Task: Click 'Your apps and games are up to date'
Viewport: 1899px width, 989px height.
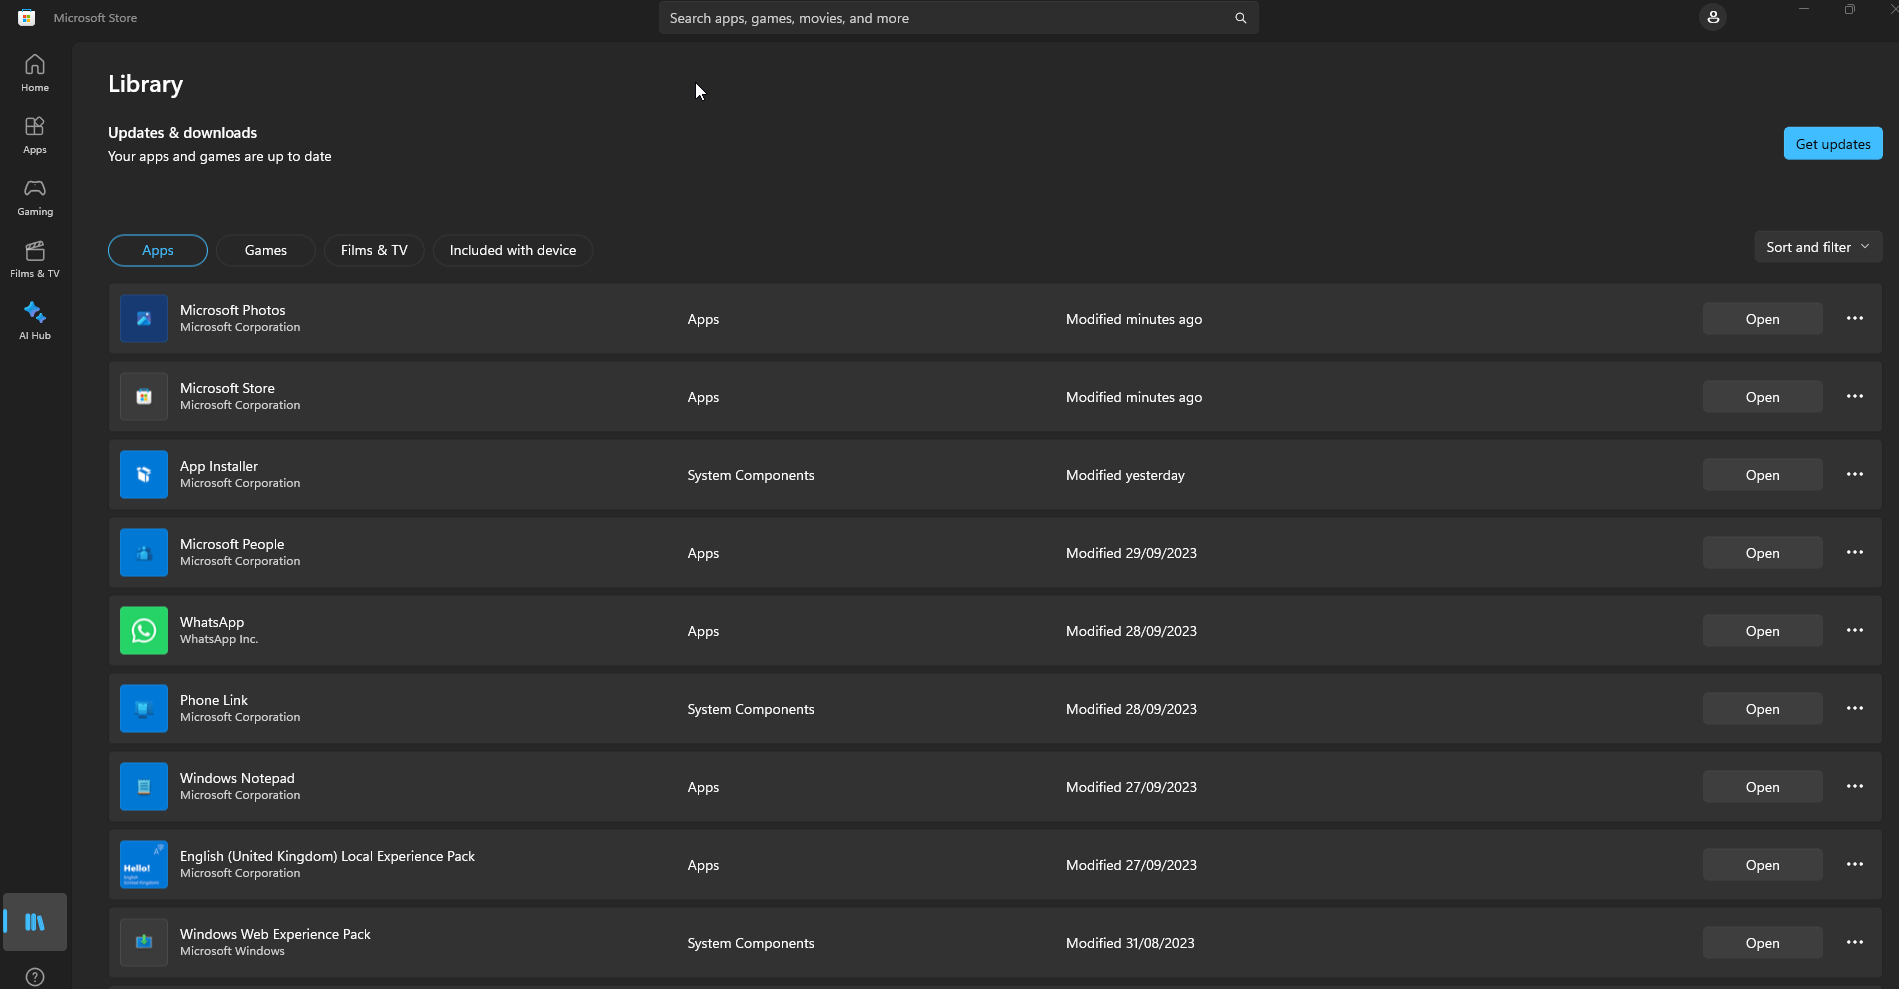Action: pos(220,156)
